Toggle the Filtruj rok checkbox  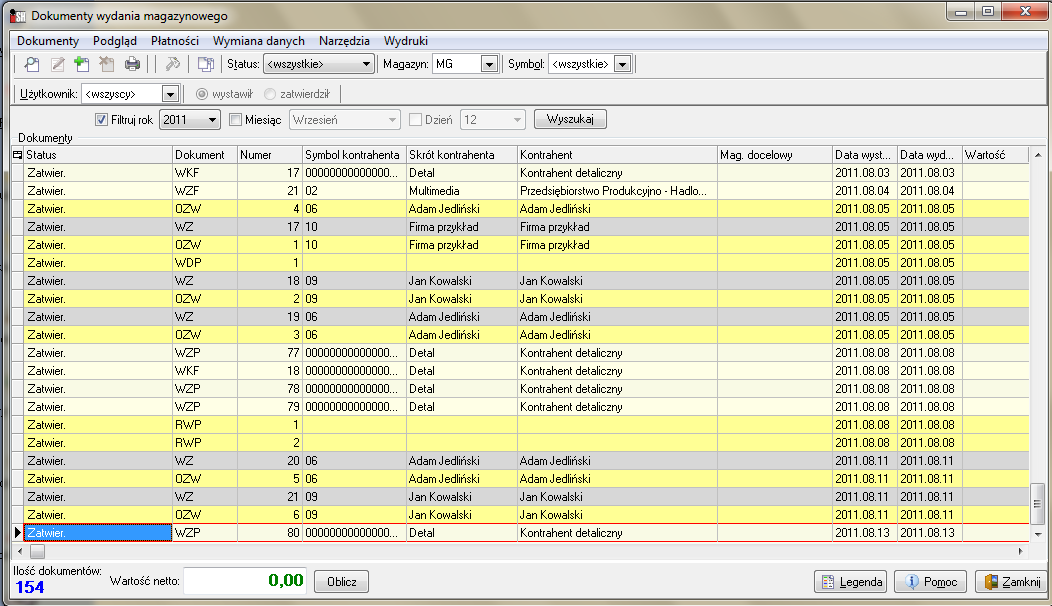101,120
